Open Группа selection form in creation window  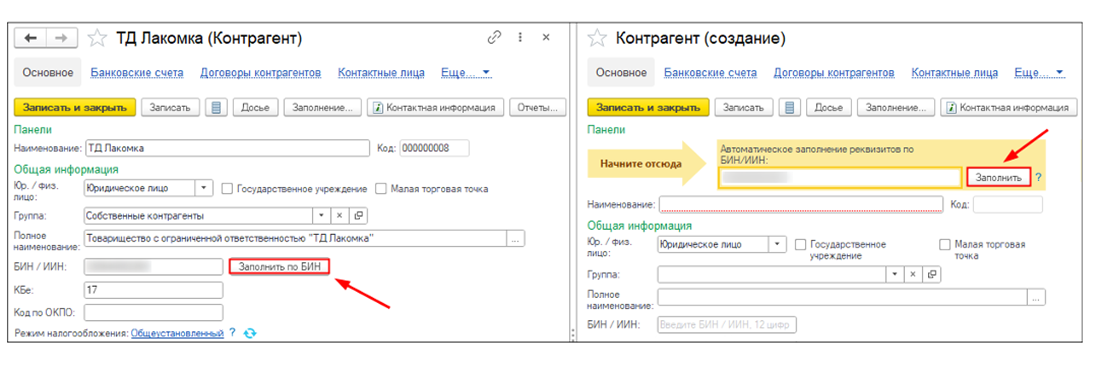[x=932, y=274]
